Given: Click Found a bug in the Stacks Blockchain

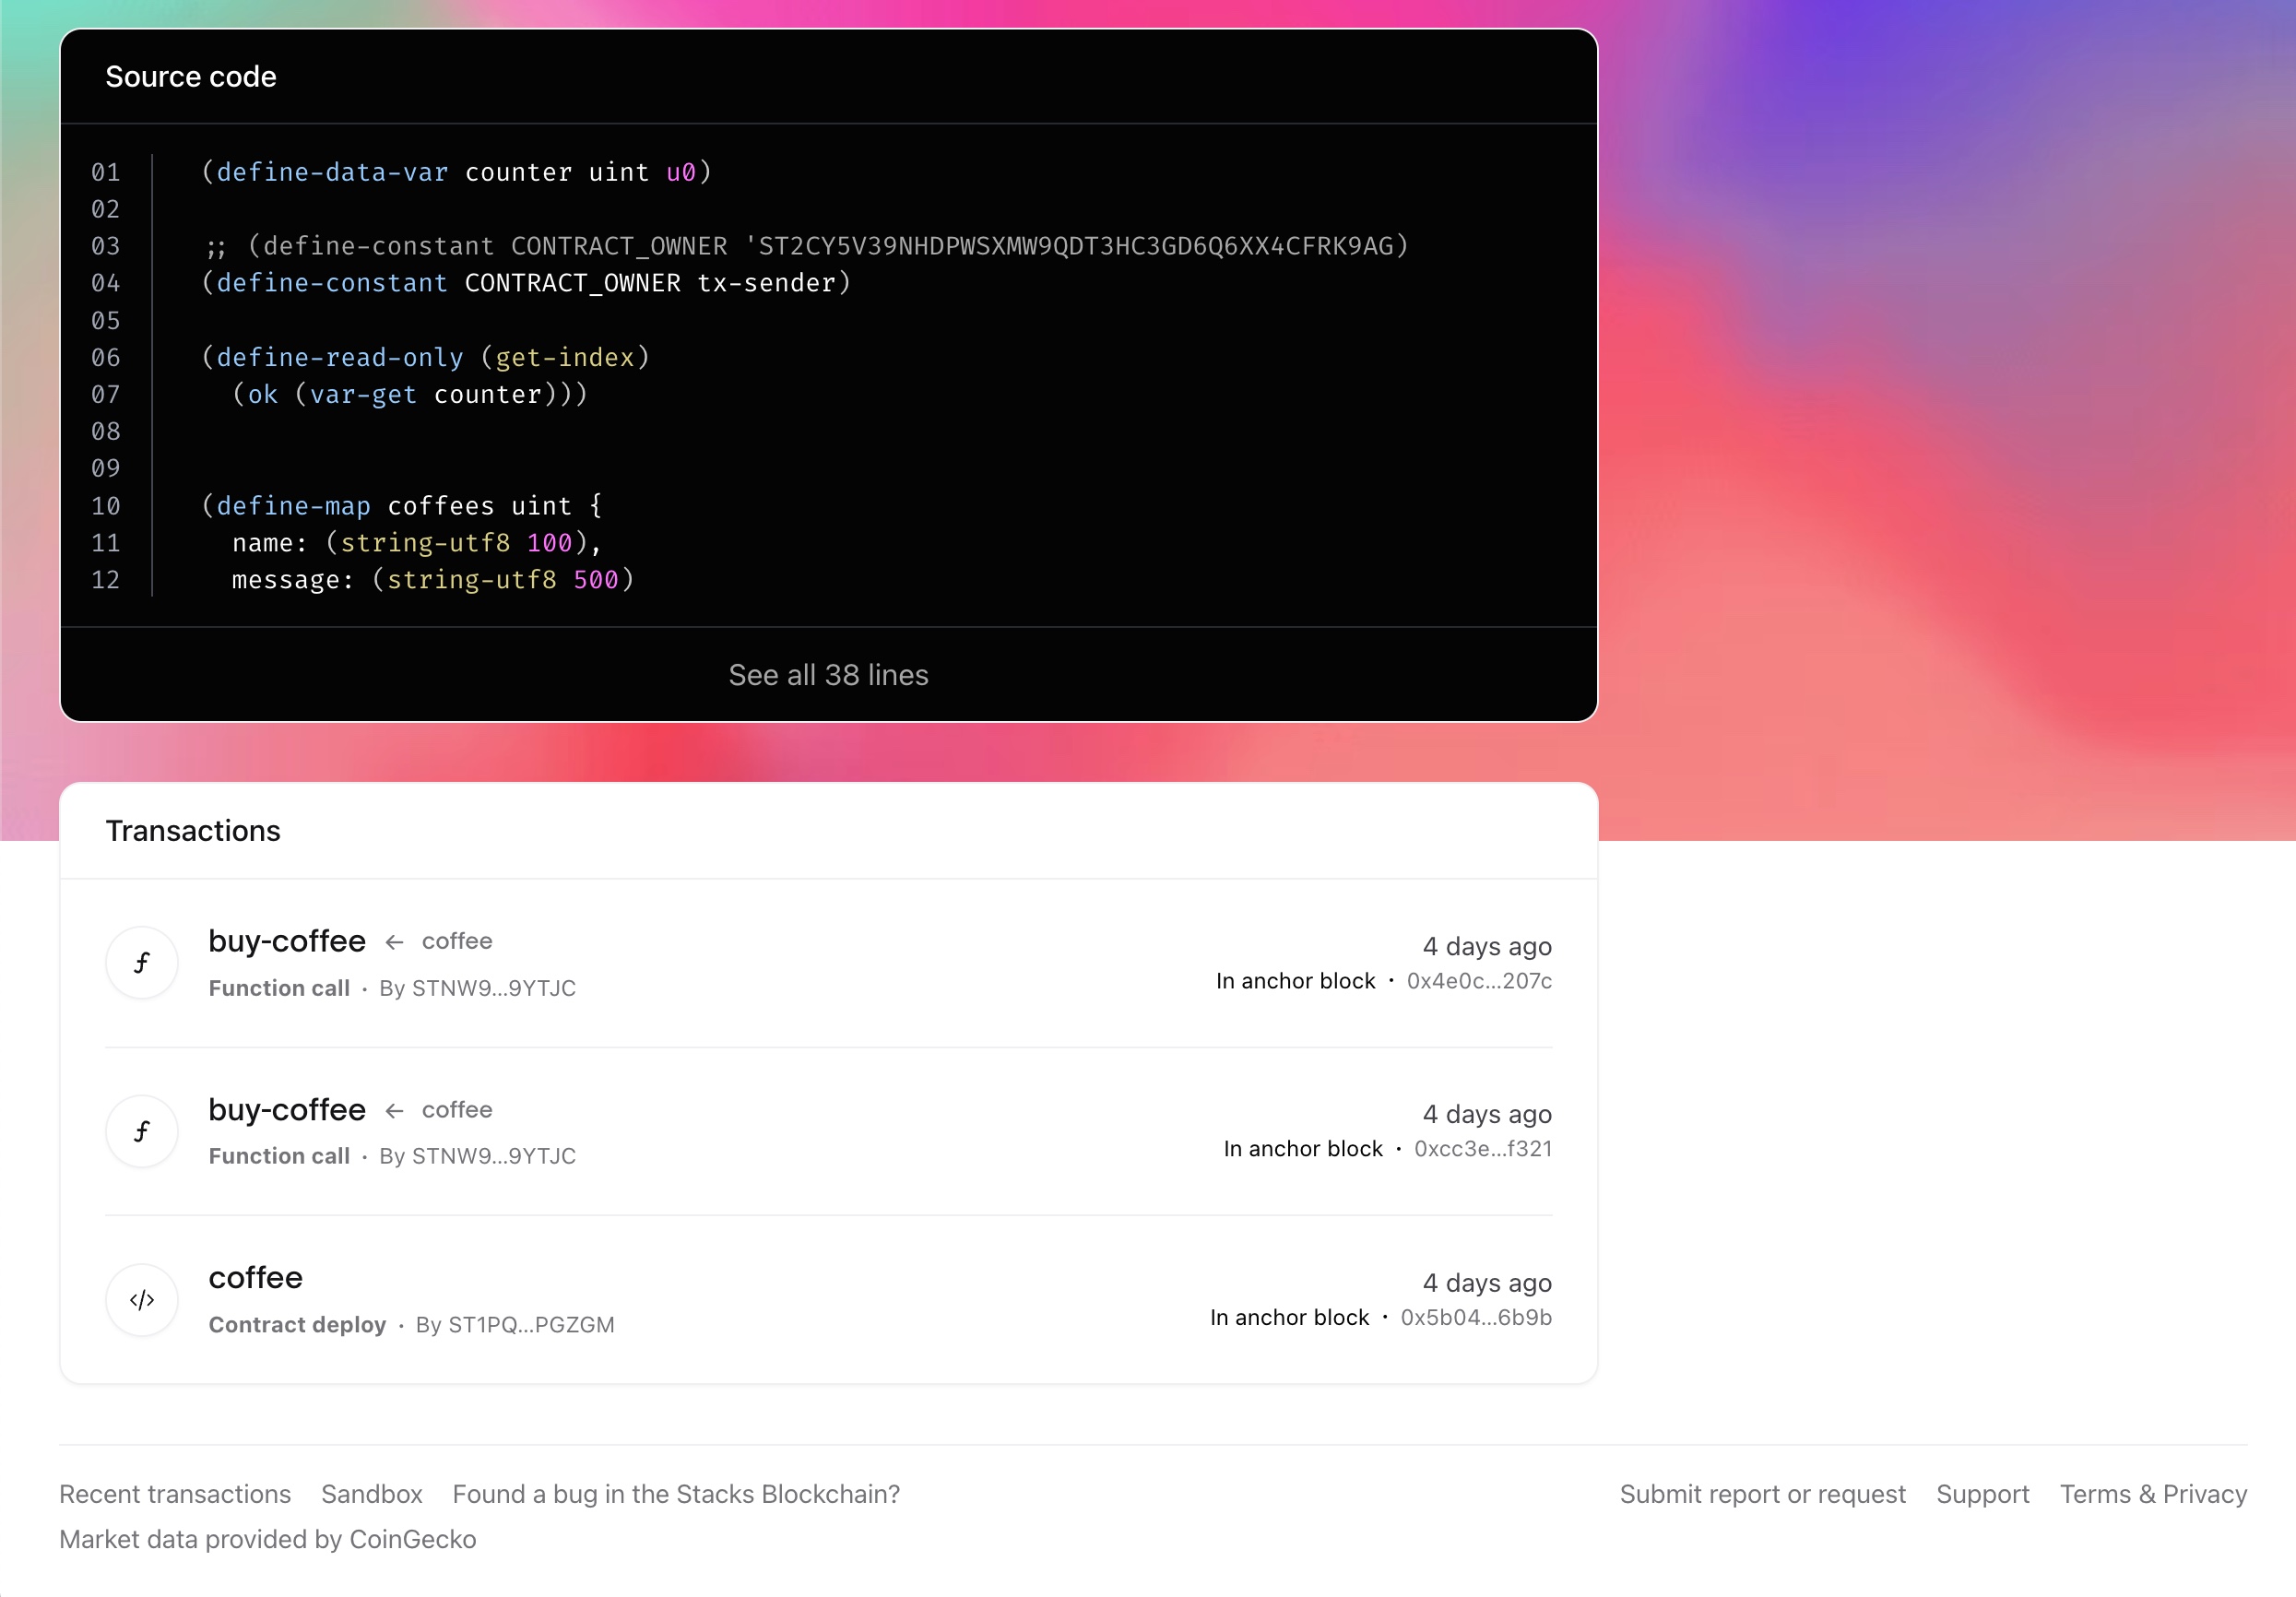Looking at the screenshot, I should pyautogui.click(x=676, y=1493).
